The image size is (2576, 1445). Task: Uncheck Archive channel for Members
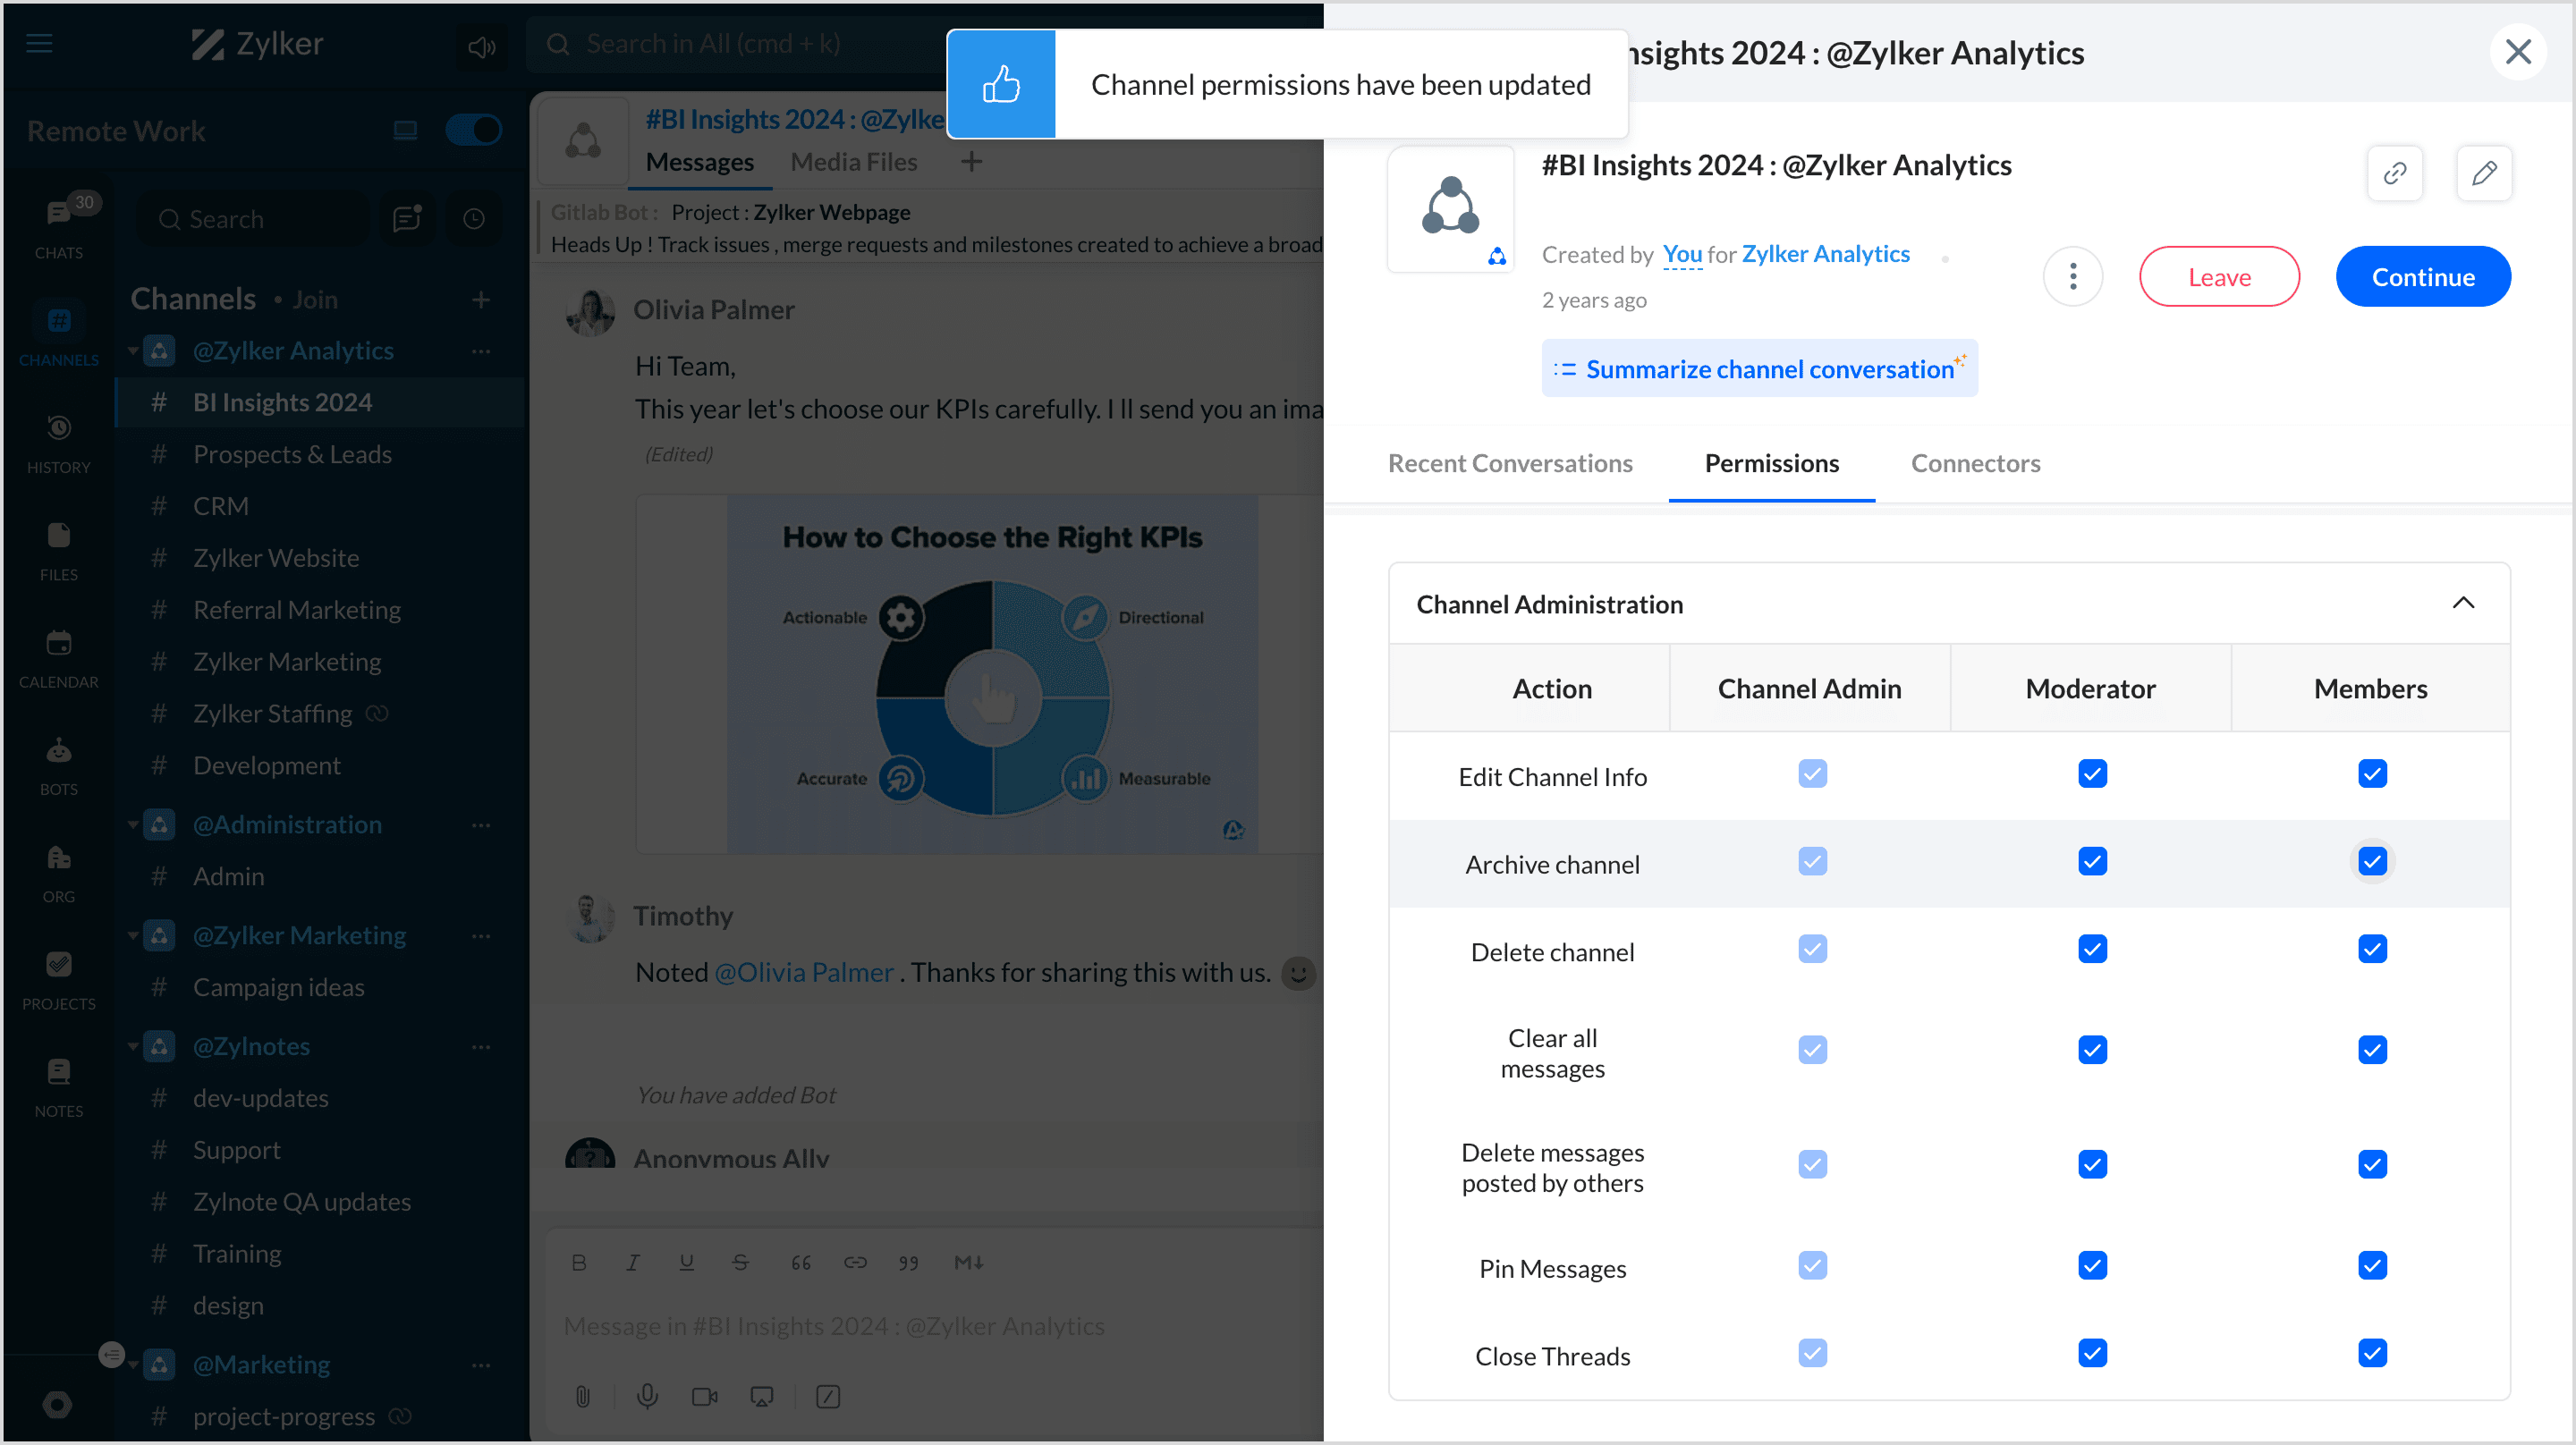pos(2371,862)
